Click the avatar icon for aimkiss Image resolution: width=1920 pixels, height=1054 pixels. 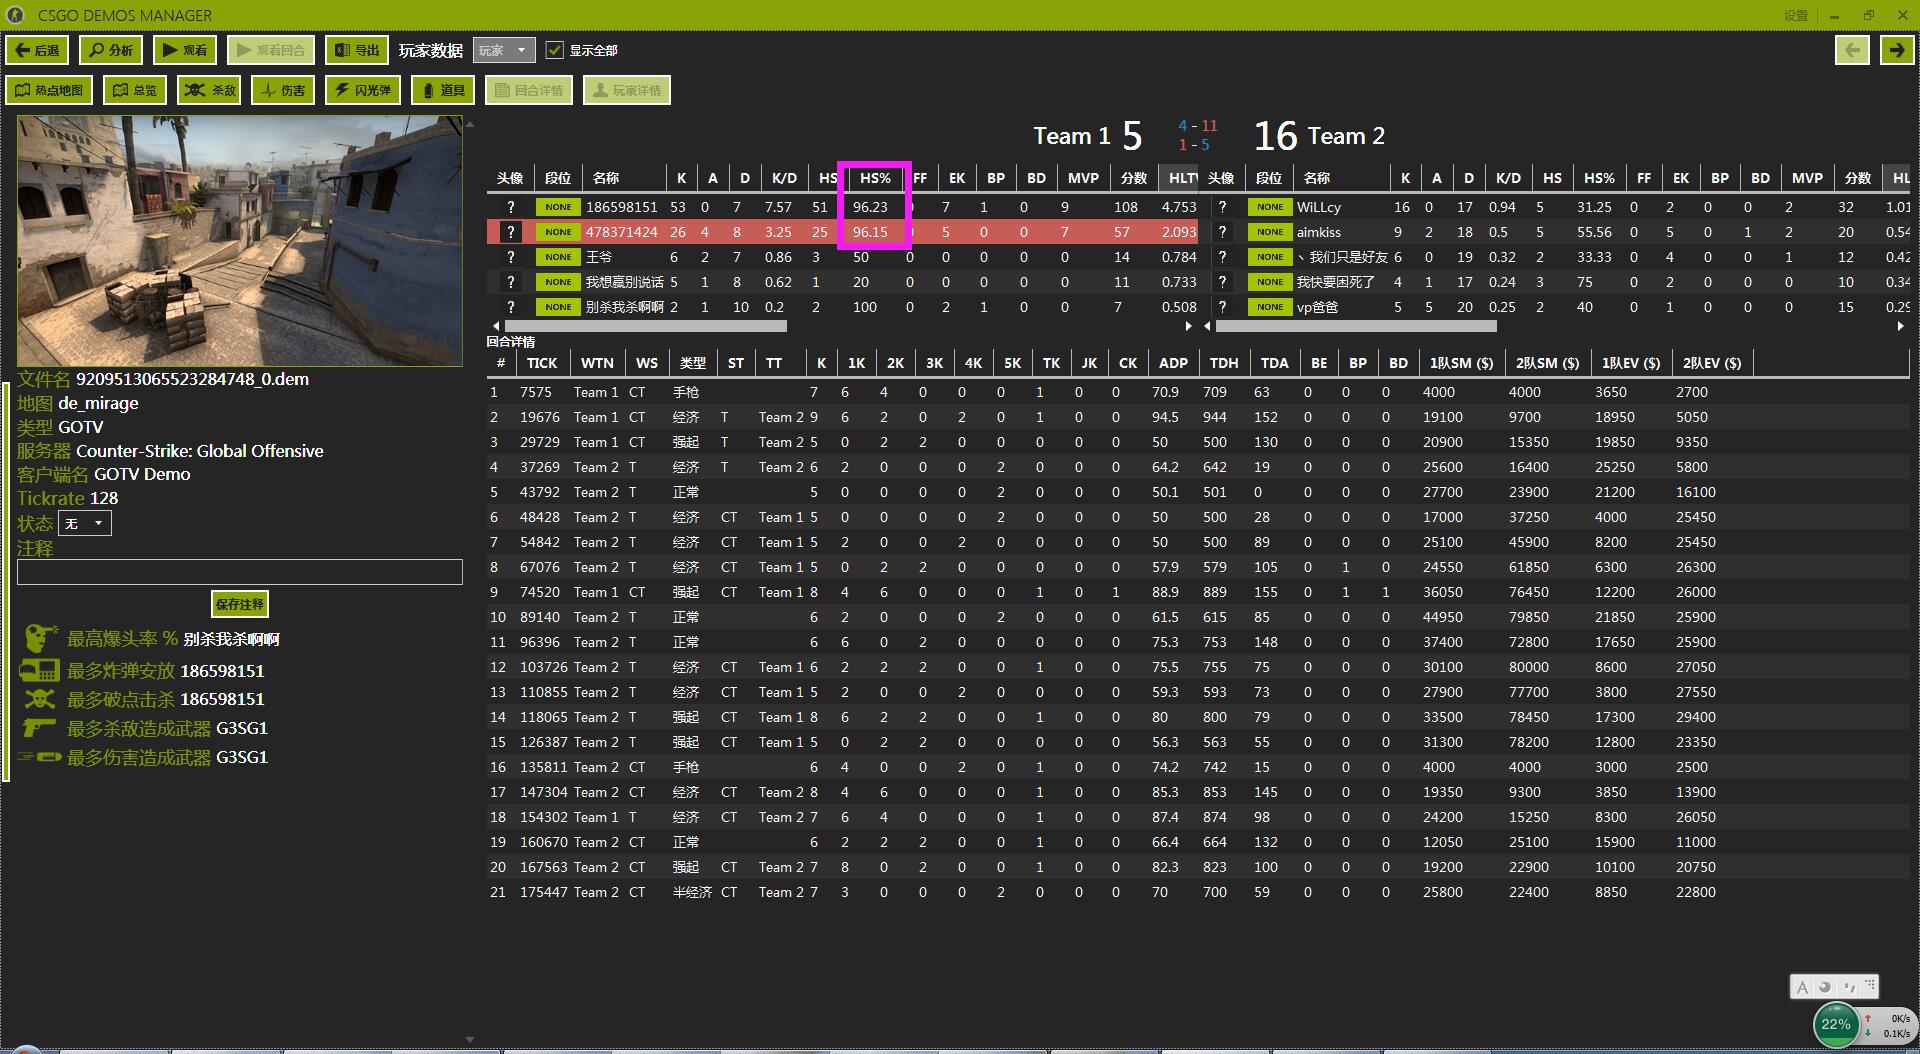[x=1222, y=232]
